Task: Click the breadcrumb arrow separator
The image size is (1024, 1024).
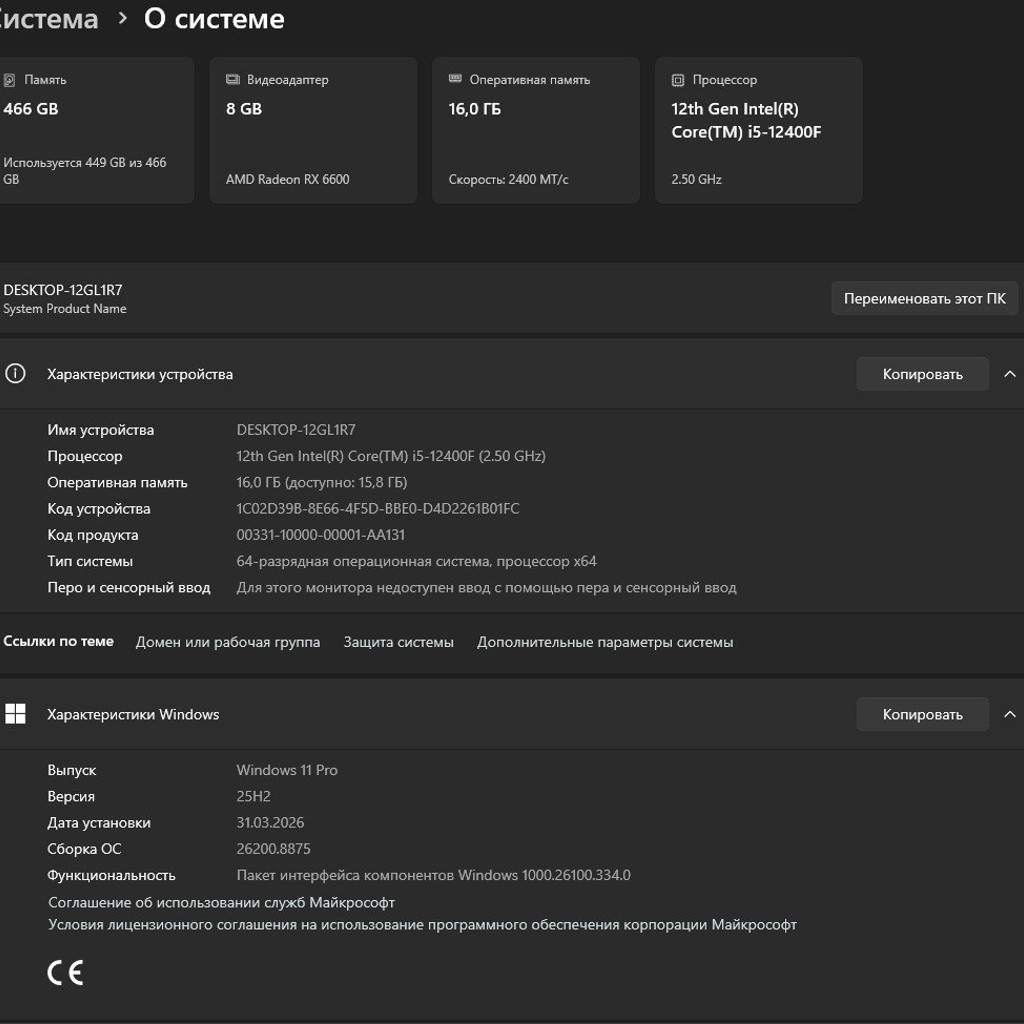Action: [122, 19]
